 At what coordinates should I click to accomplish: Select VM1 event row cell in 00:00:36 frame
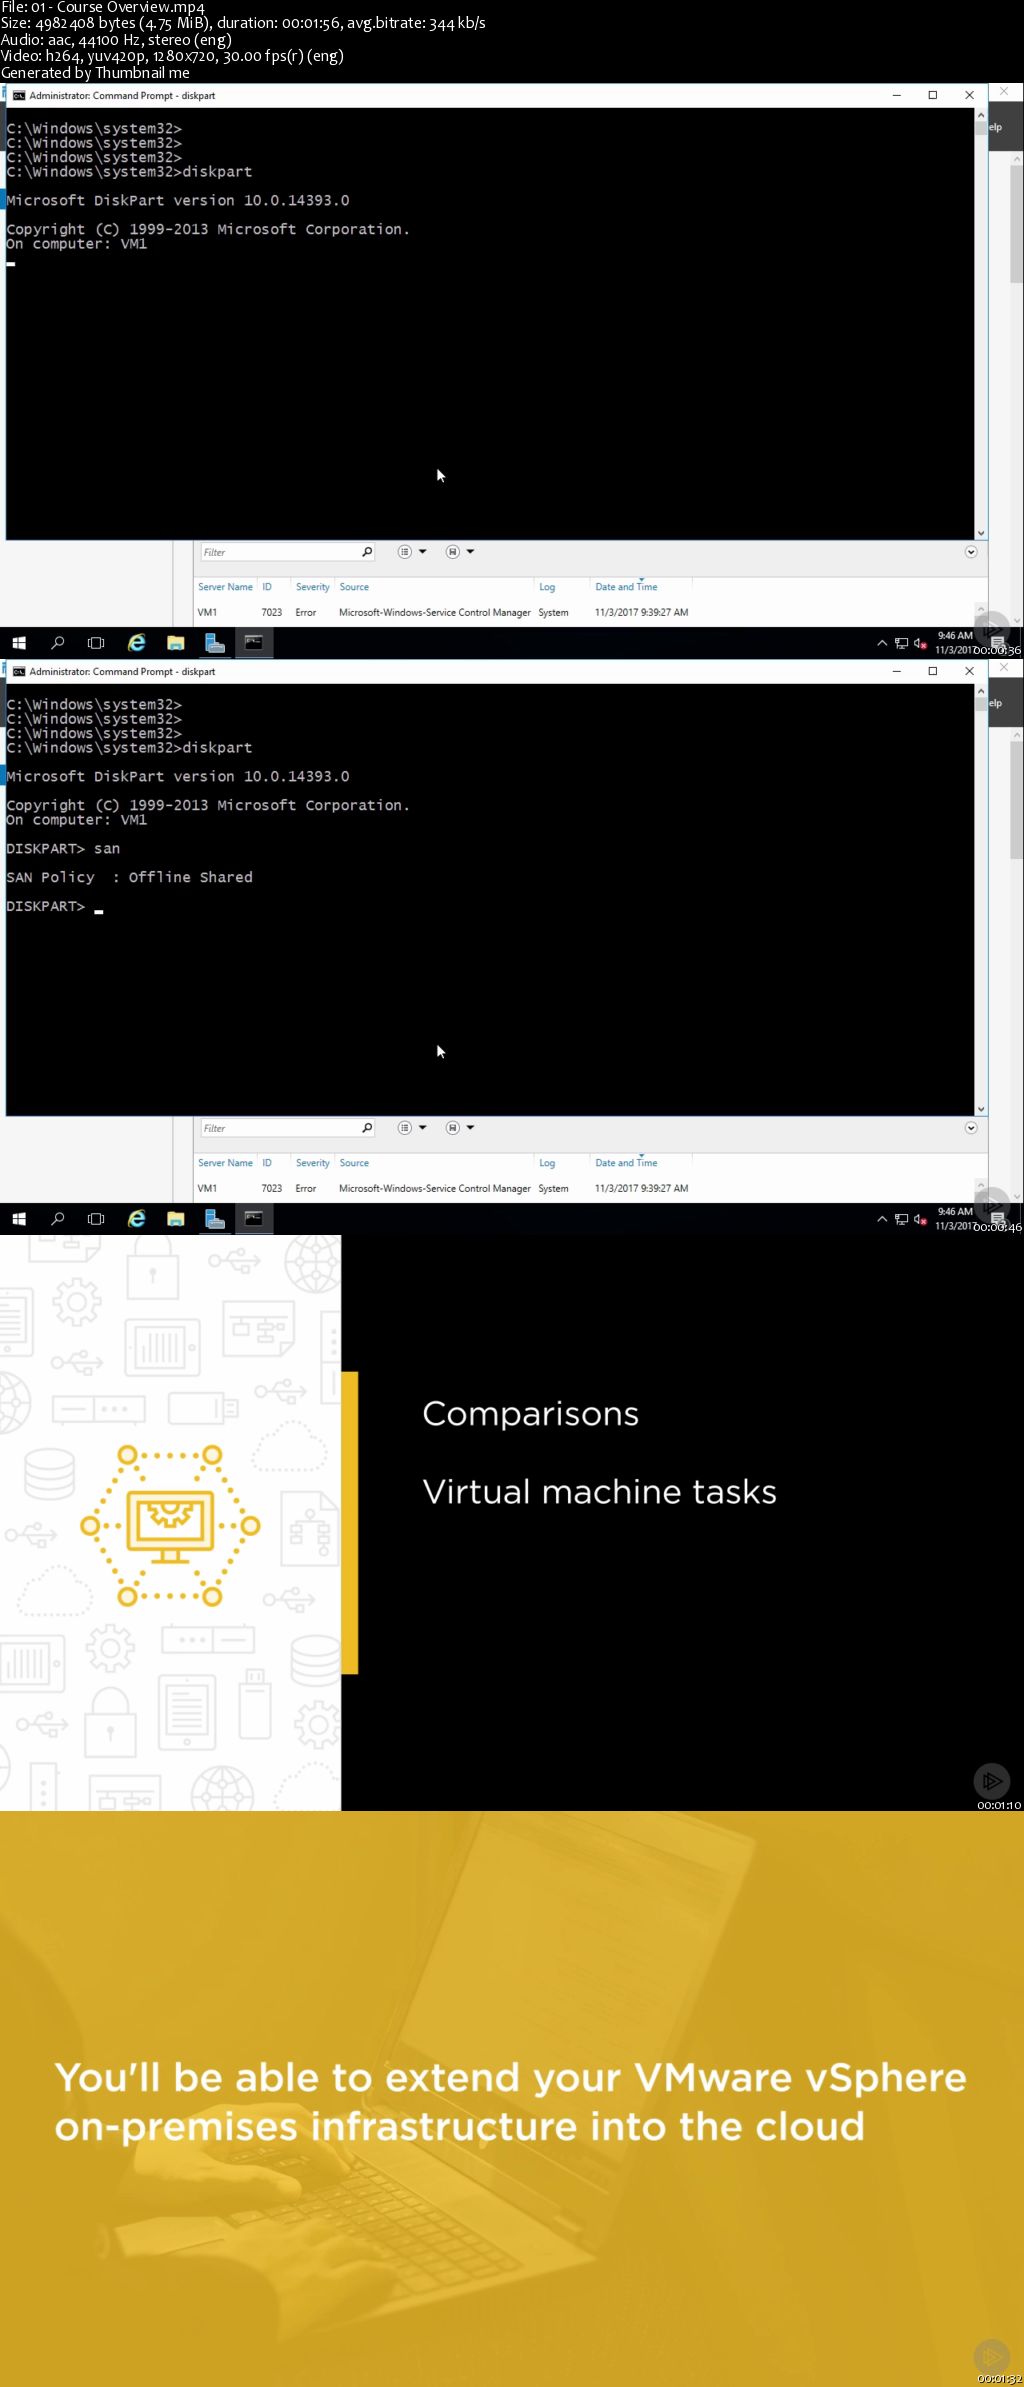(207, 612)
